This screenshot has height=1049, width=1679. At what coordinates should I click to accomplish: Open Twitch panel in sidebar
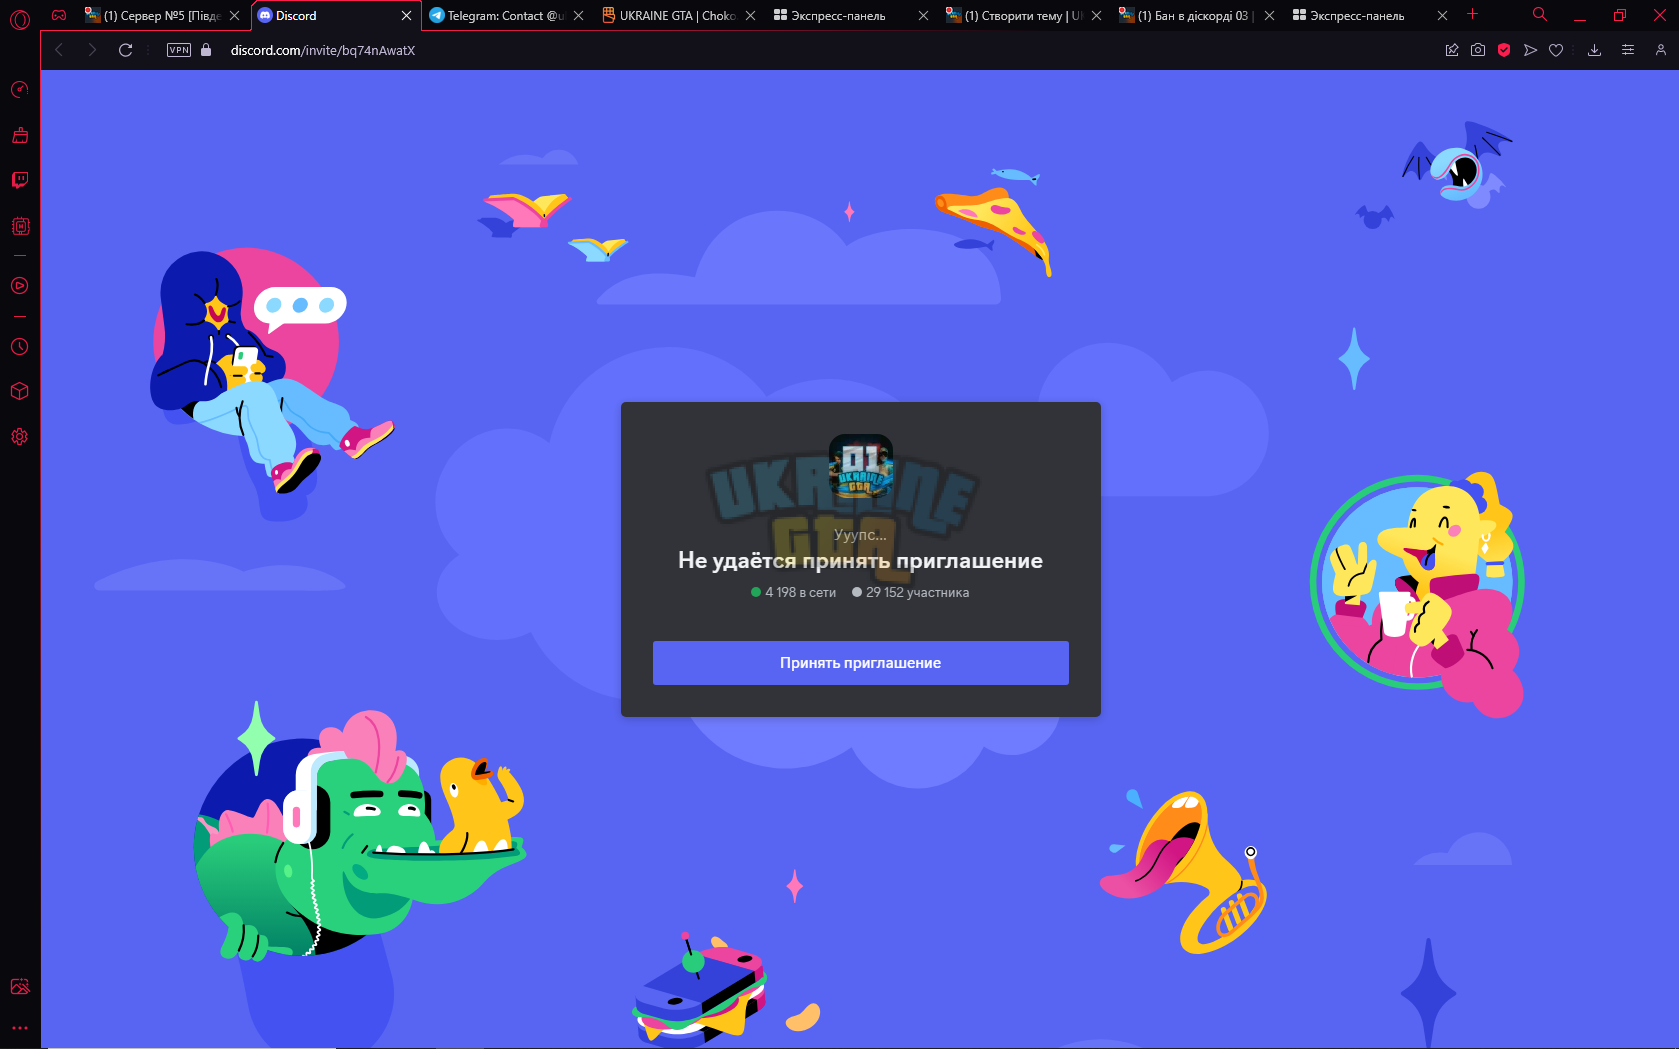pos(20,180)
